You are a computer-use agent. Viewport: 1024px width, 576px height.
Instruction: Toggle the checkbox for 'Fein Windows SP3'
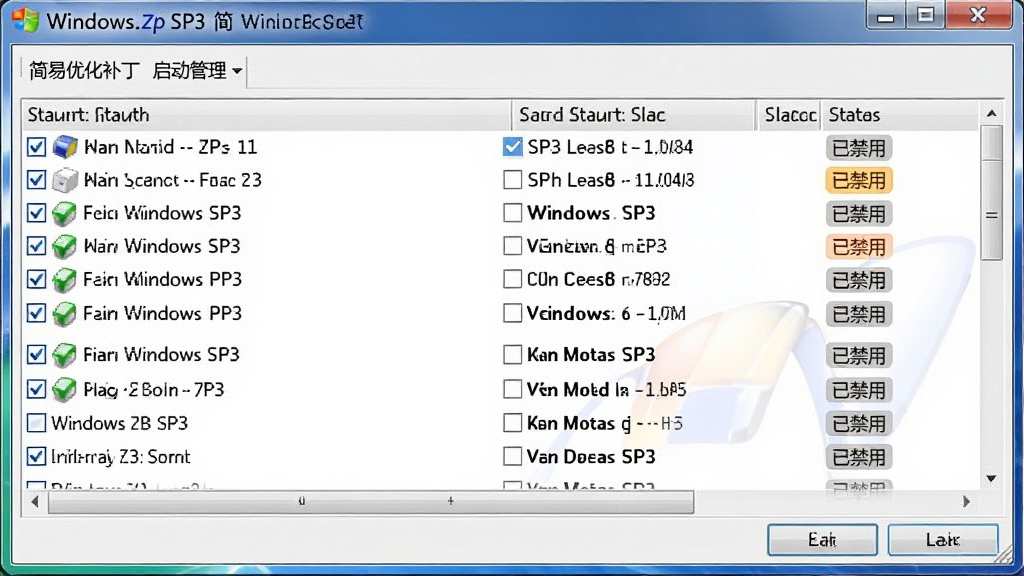point(37,213)
